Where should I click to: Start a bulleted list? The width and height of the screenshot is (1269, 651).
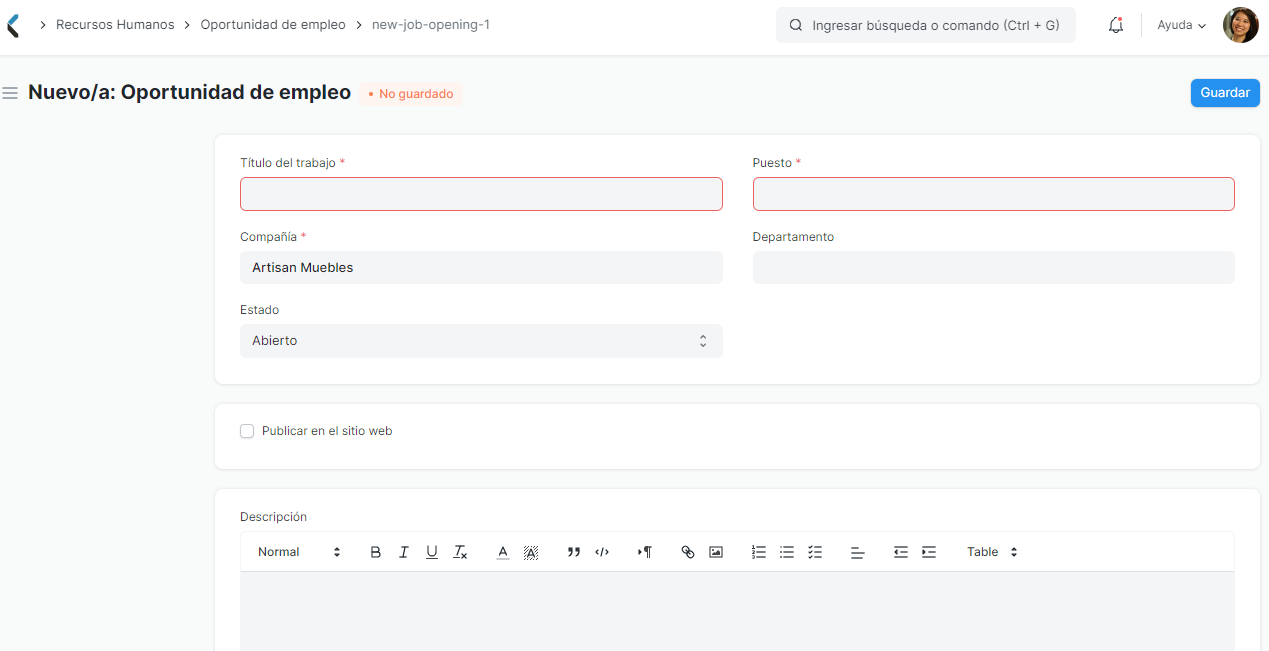tap(787, 552)
